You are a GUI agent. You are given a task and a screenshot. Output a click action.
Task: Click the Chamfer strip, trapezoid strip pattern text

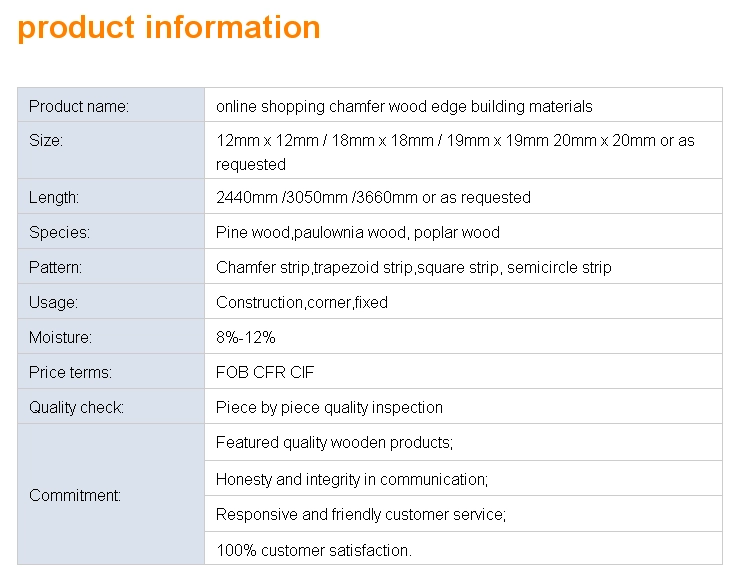[x=414, y=268]
